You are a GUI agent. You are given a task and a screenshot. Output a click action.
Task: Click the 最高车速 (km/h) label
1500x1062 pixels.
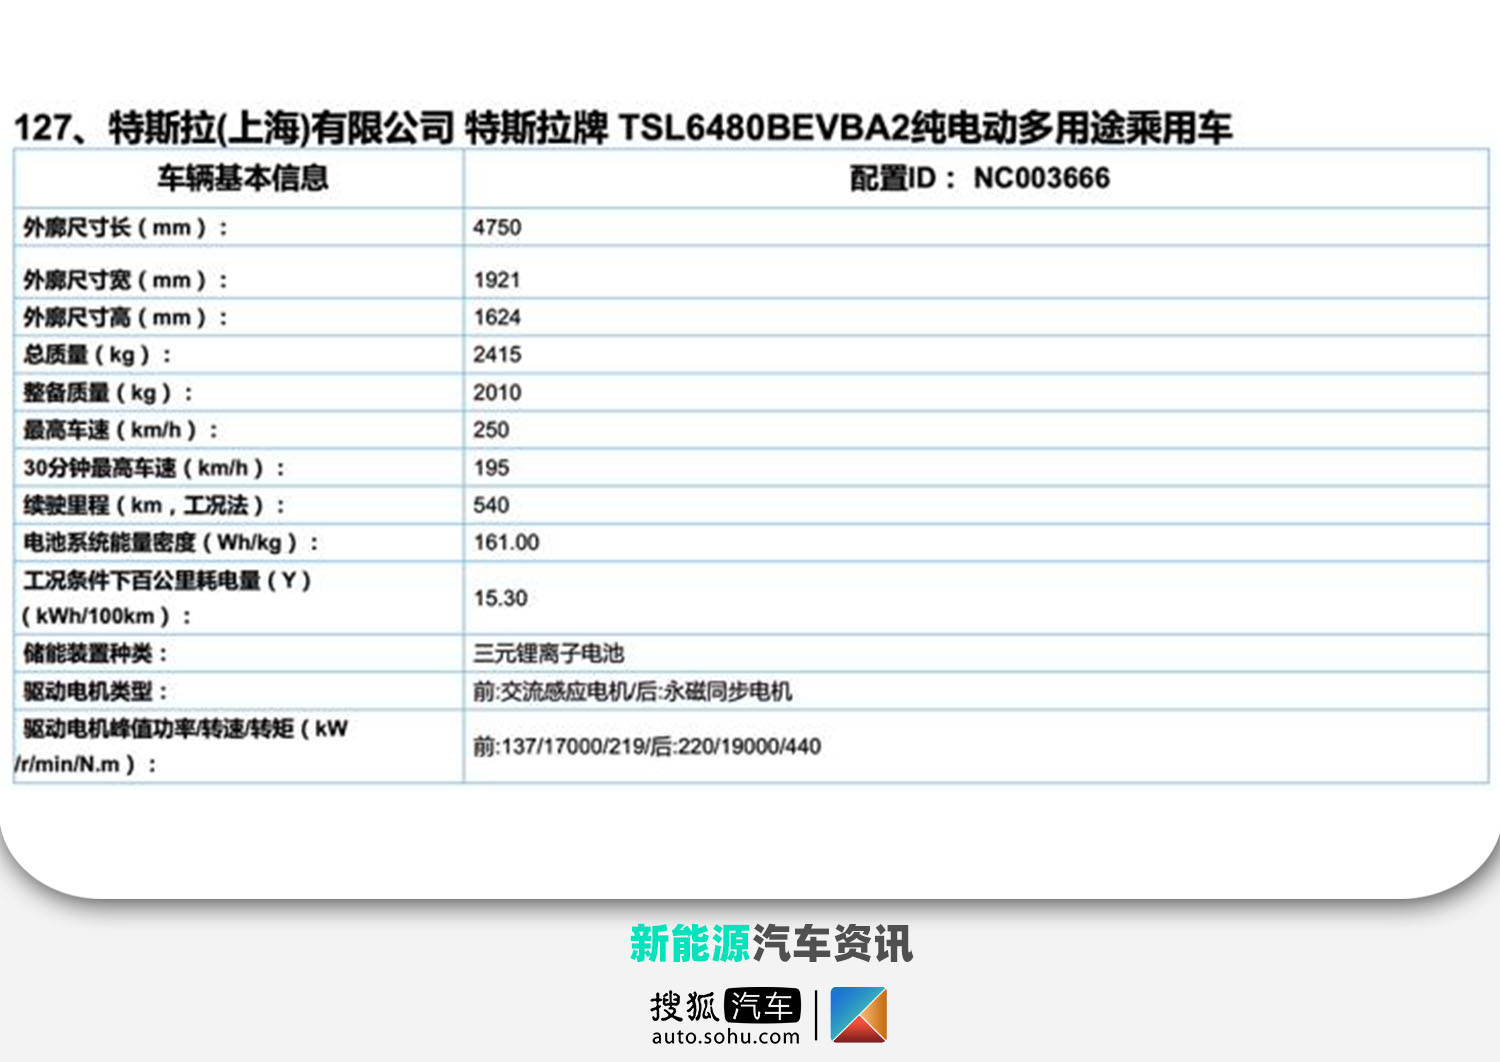[x=120, y=431]
